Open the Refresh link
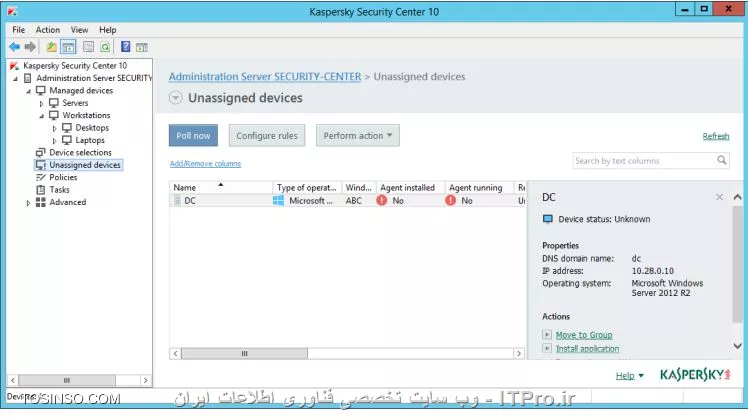Screen dimensions: 748x420 pyautogui.click(x=716, y=136)
